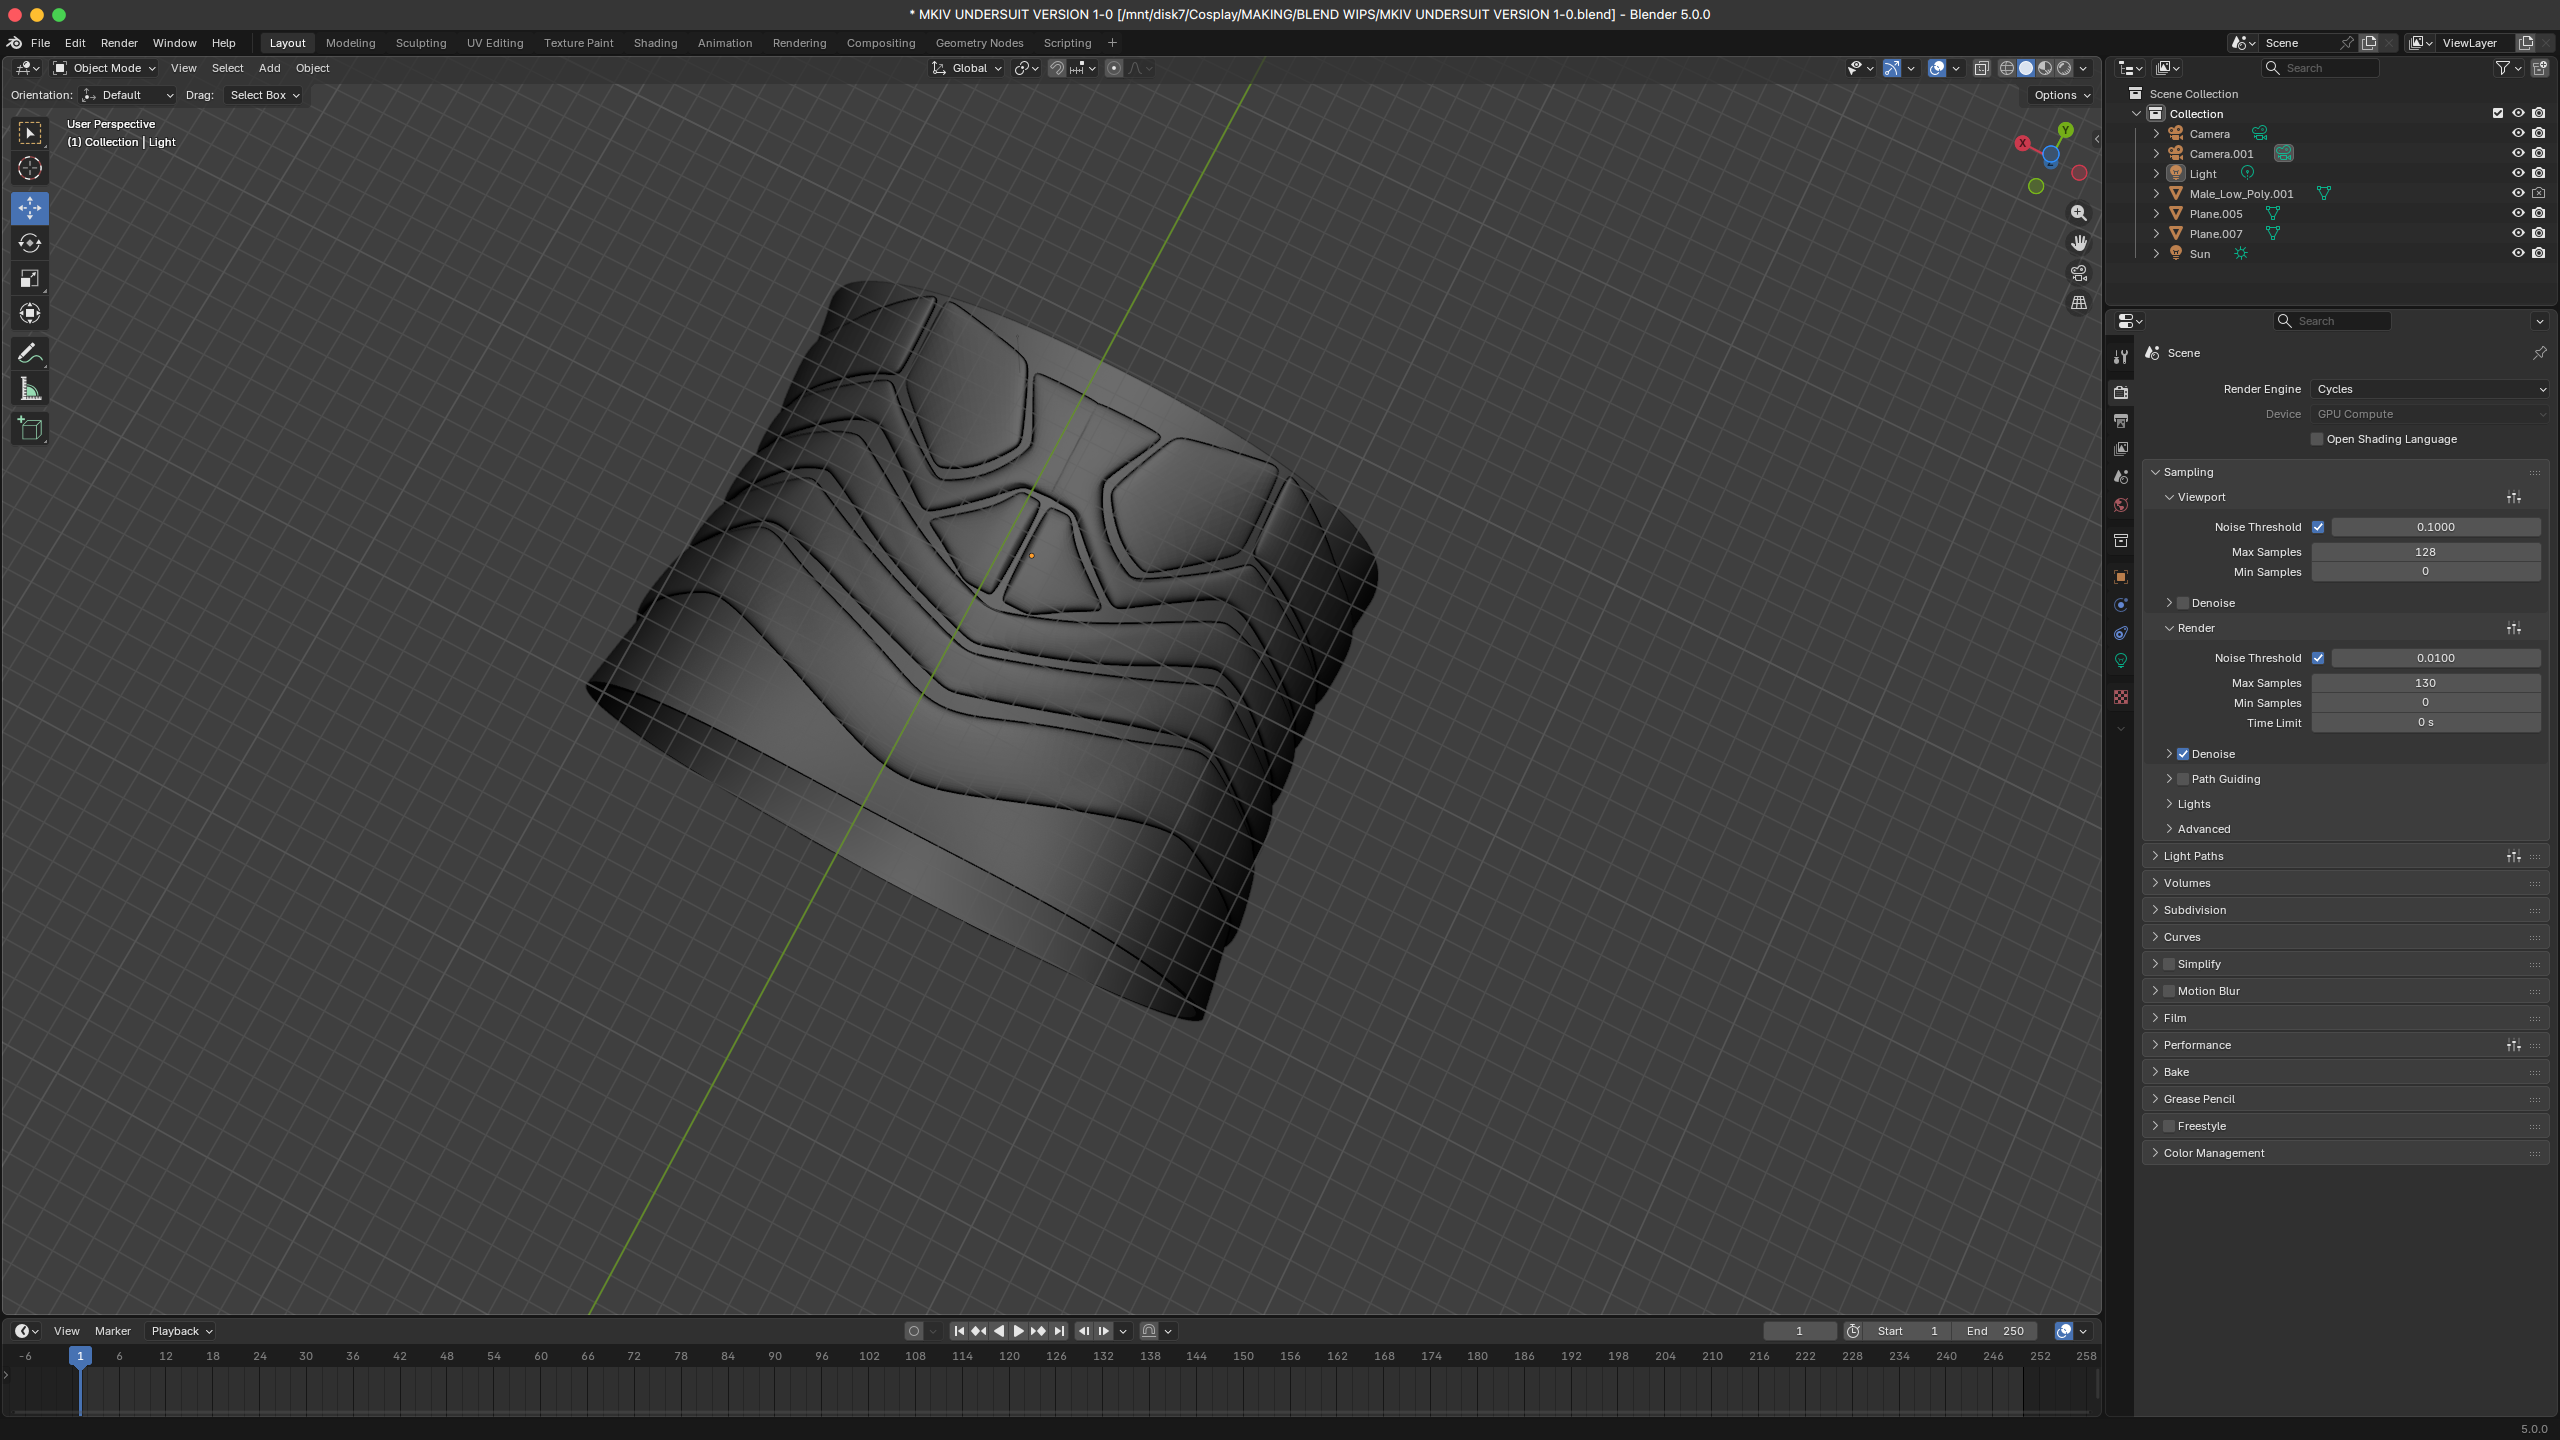This screenshot has height=1440, width=2560.
Task: Expand the Male_Low_Poly.001 outliner entry
Action: tap(2155, 193)
